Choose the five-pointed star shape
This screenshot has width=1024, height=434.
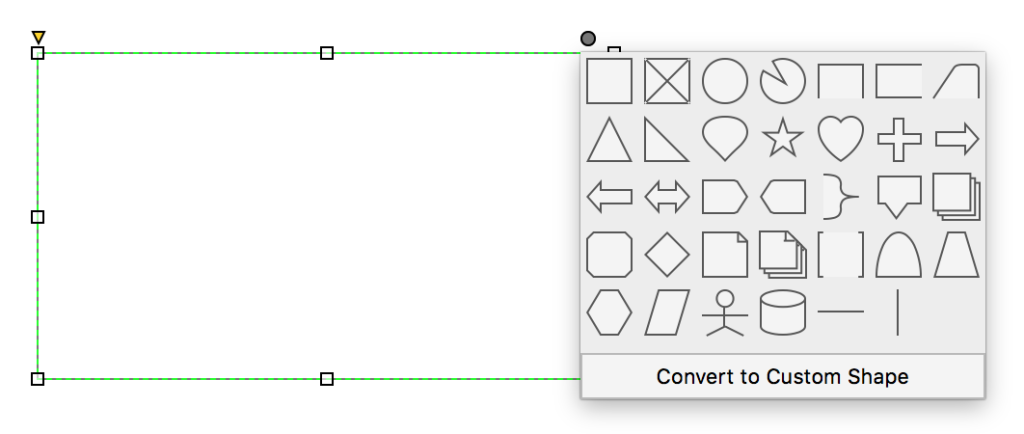click(x=782, y=138)
